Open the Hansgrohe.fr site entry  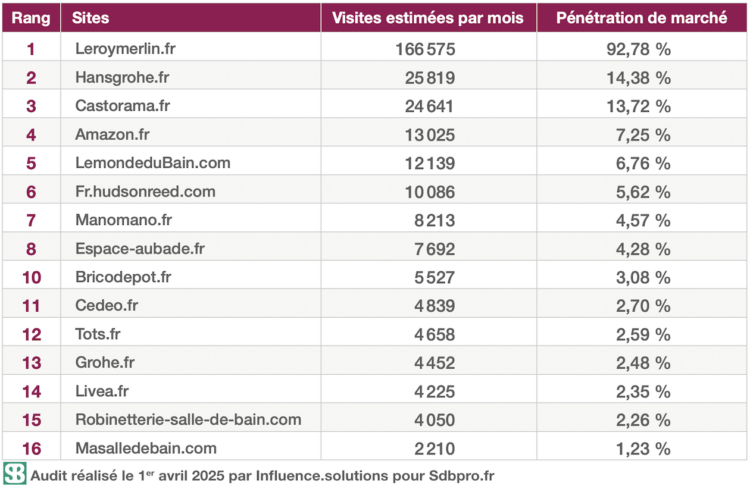click(x=123, y=77)
